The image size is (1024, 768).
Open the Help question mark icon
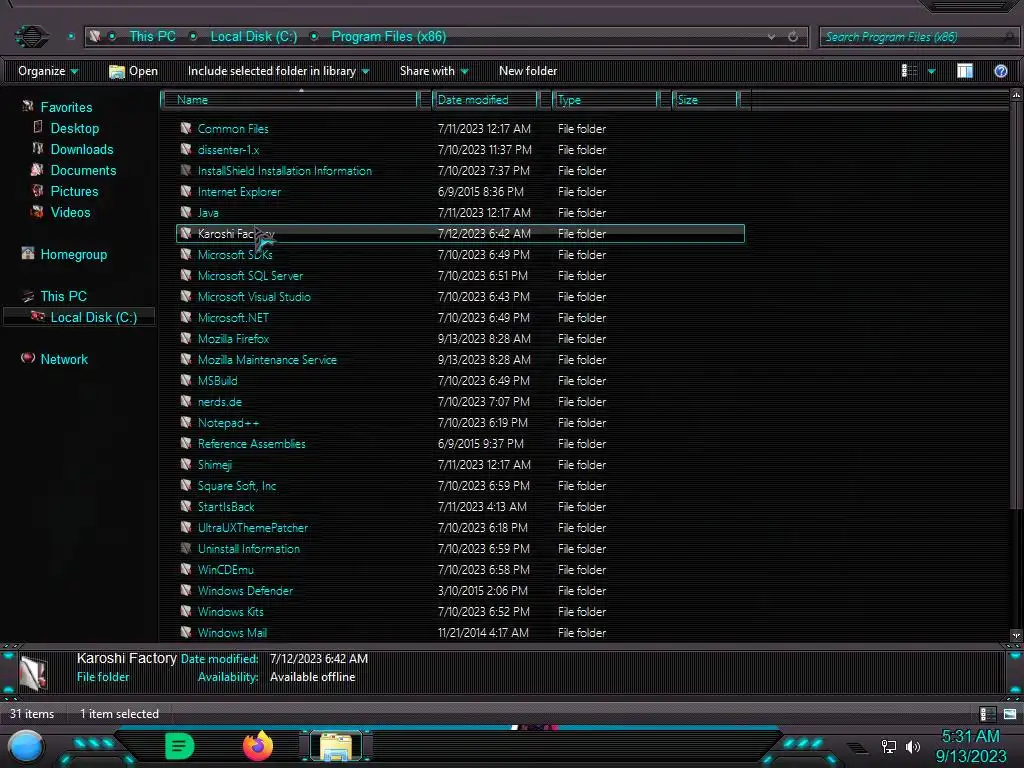1000,71
